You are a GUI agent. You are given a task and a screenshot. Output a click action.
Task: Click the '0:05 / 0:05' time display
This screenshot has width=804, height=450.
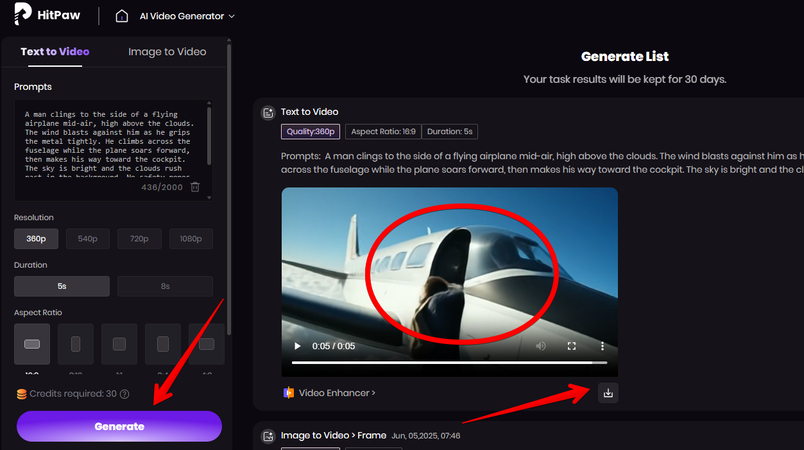pyautogui.click(x=333, y=346)
